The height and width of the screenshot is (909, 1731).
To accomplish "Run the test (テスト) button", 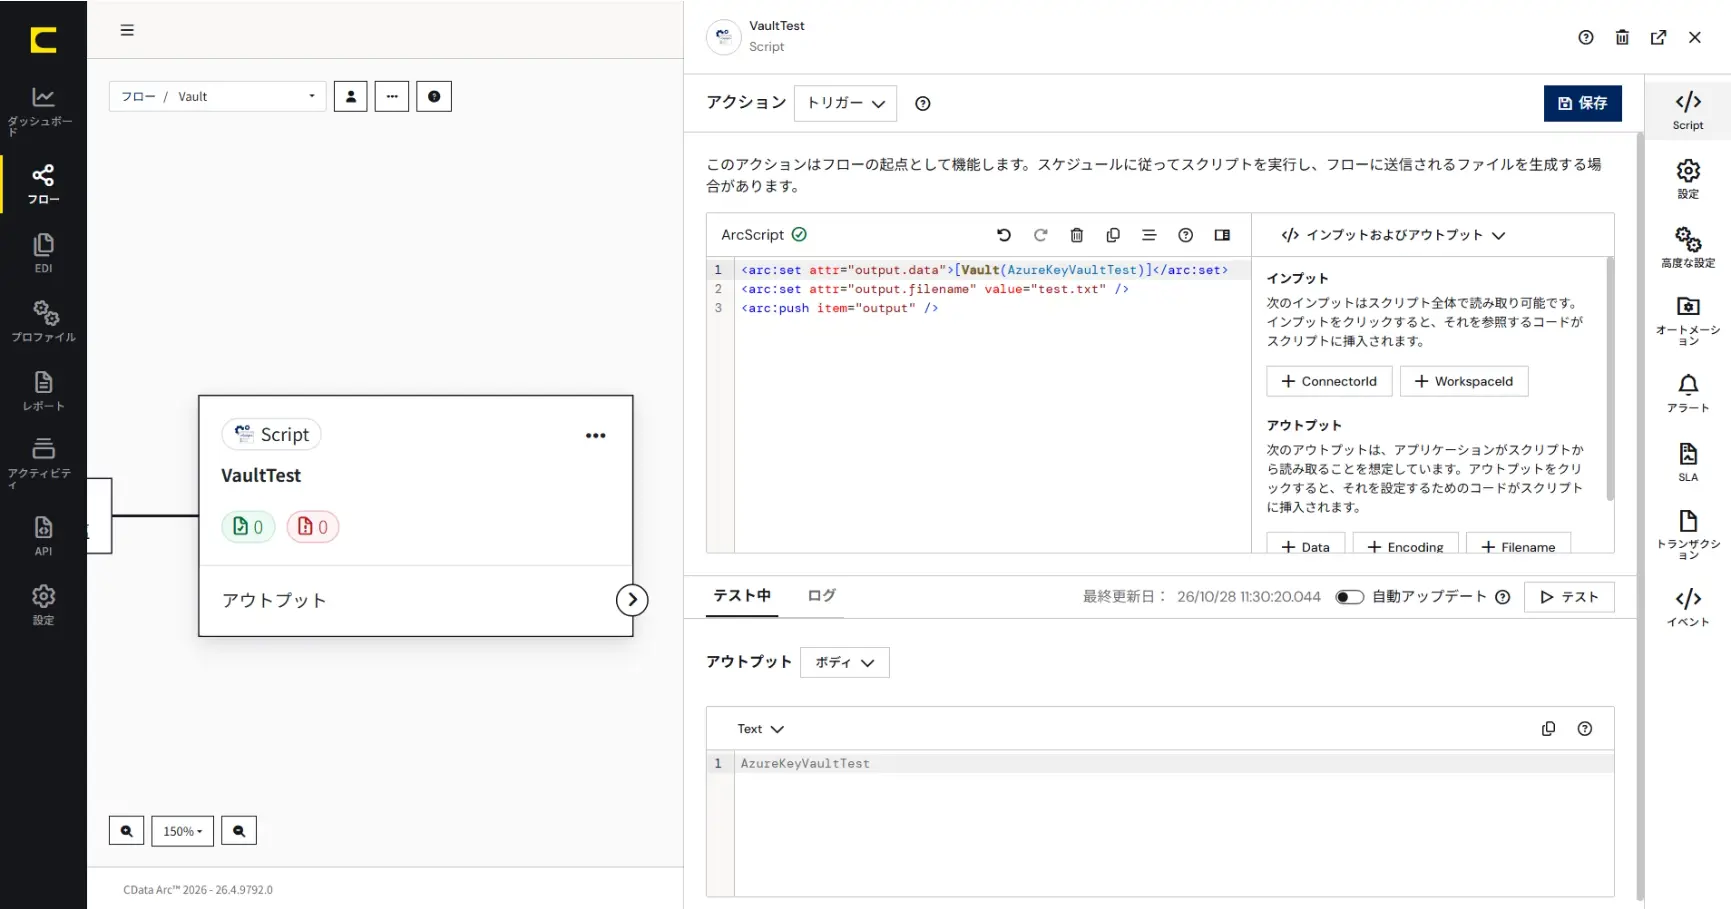I will click(1569, 597).
